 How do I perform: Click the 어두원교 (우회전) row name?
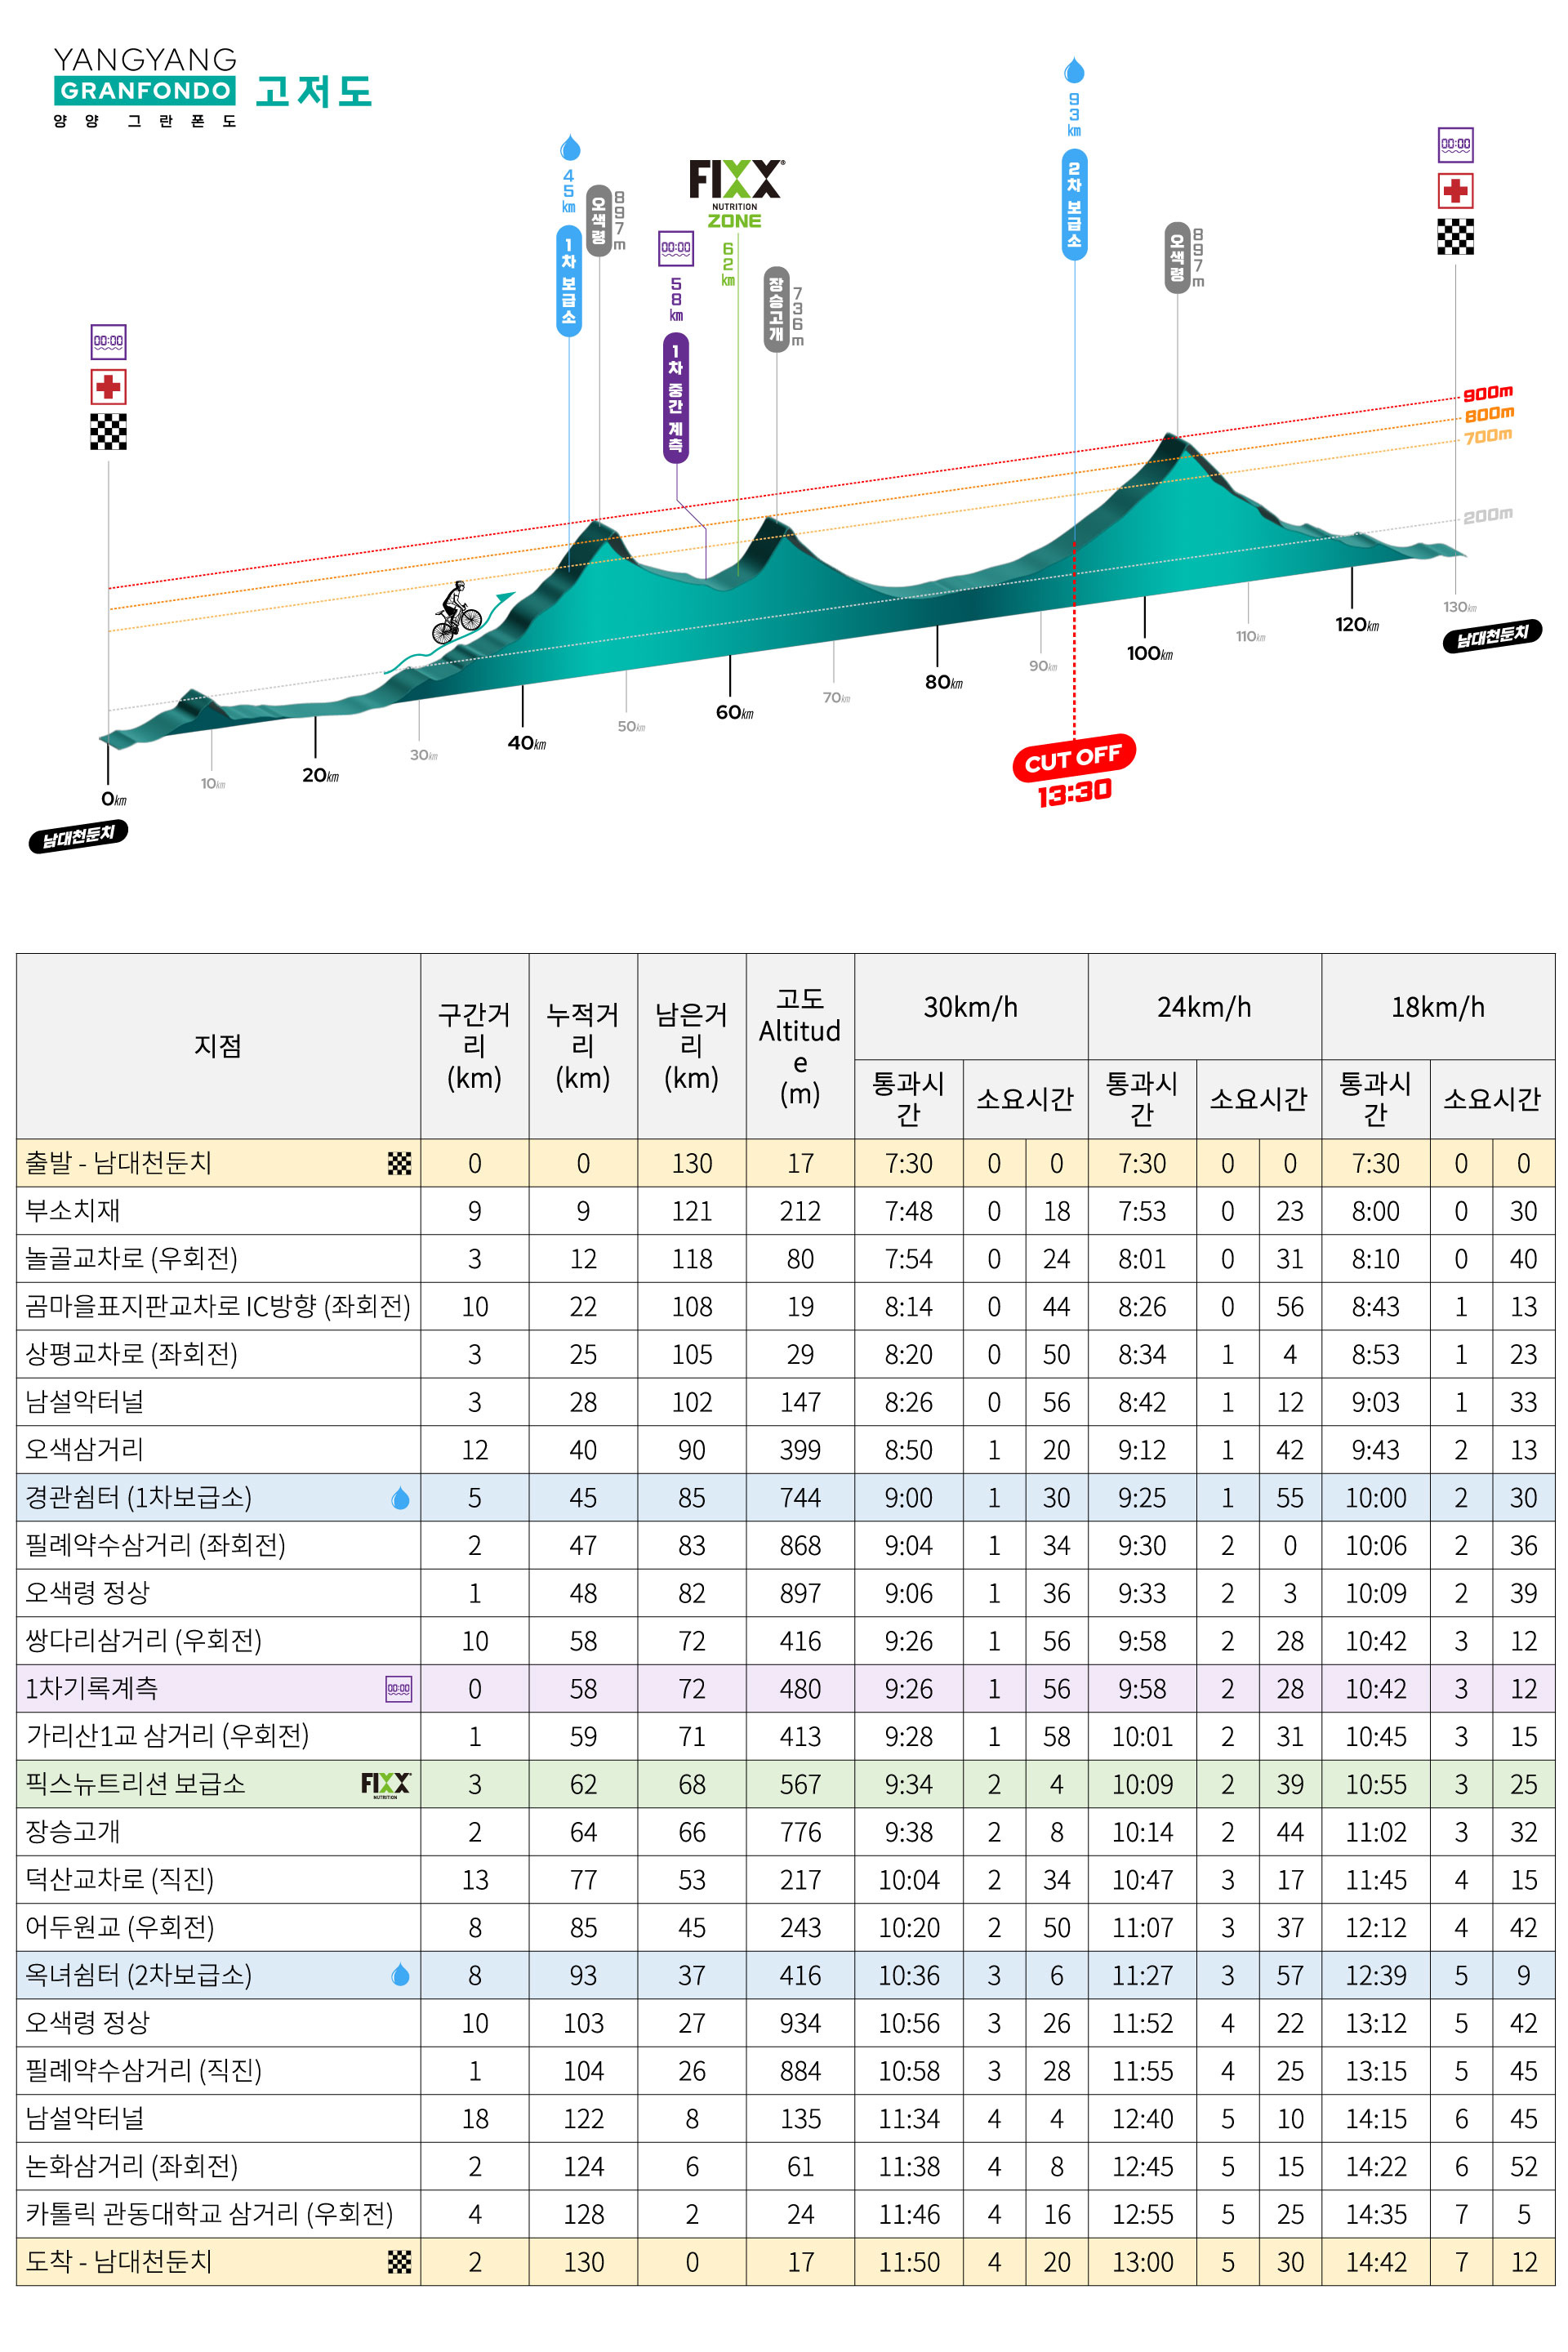click(x=119, y=1928)
